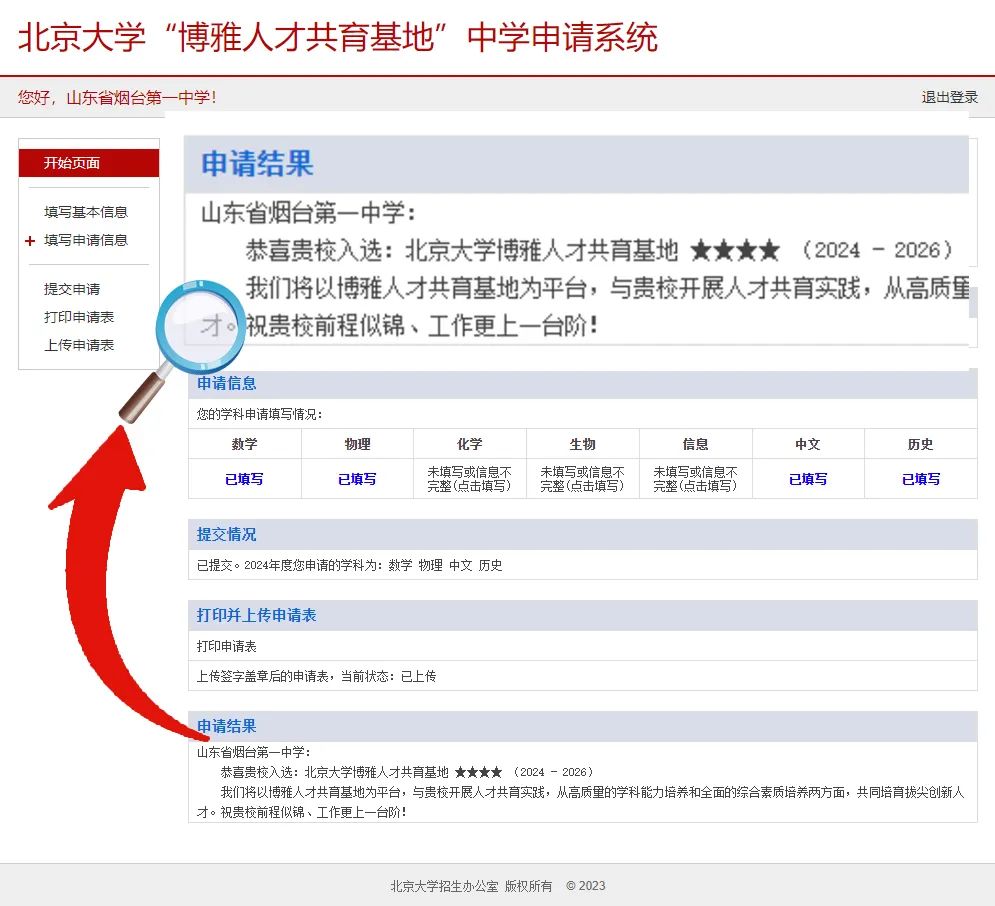Click 已填写 under 数学 column
The width and height of the screenshot is (995, 906).
(244, 479)
